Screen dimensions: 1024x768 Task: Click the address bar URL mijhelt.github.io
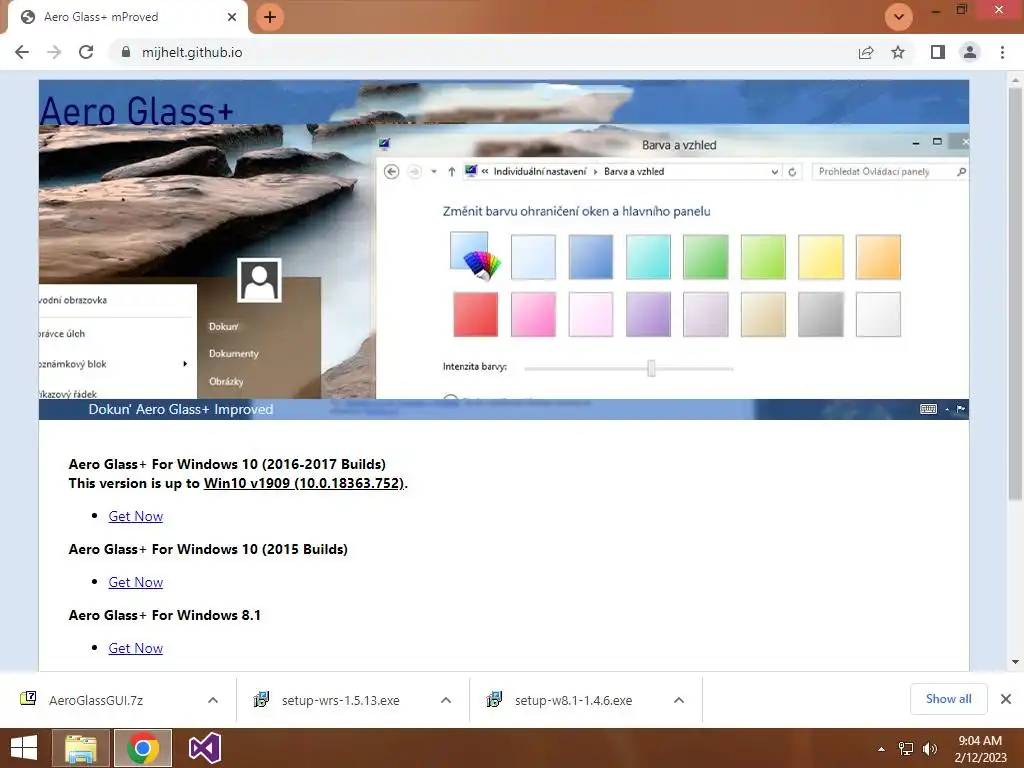pos(192,52)
